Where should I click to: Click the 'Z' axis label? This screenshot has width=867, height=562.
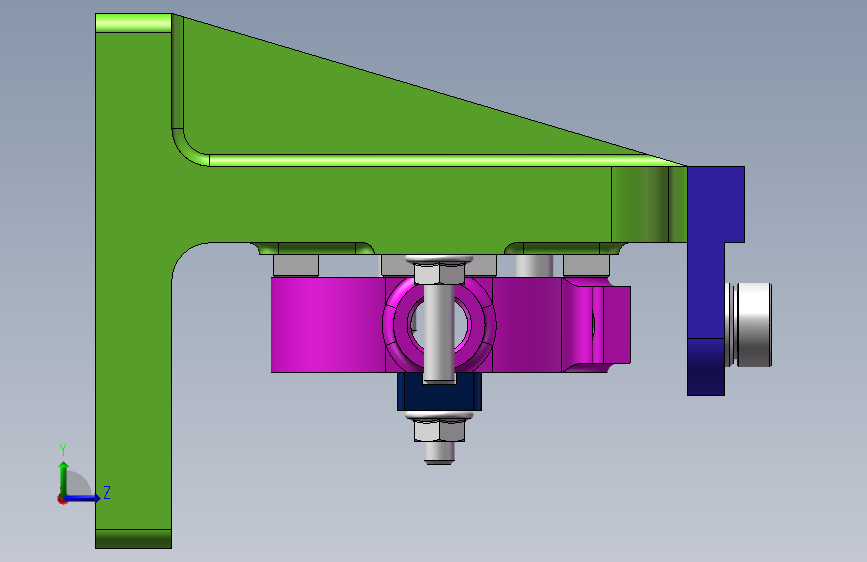point(107,492)
